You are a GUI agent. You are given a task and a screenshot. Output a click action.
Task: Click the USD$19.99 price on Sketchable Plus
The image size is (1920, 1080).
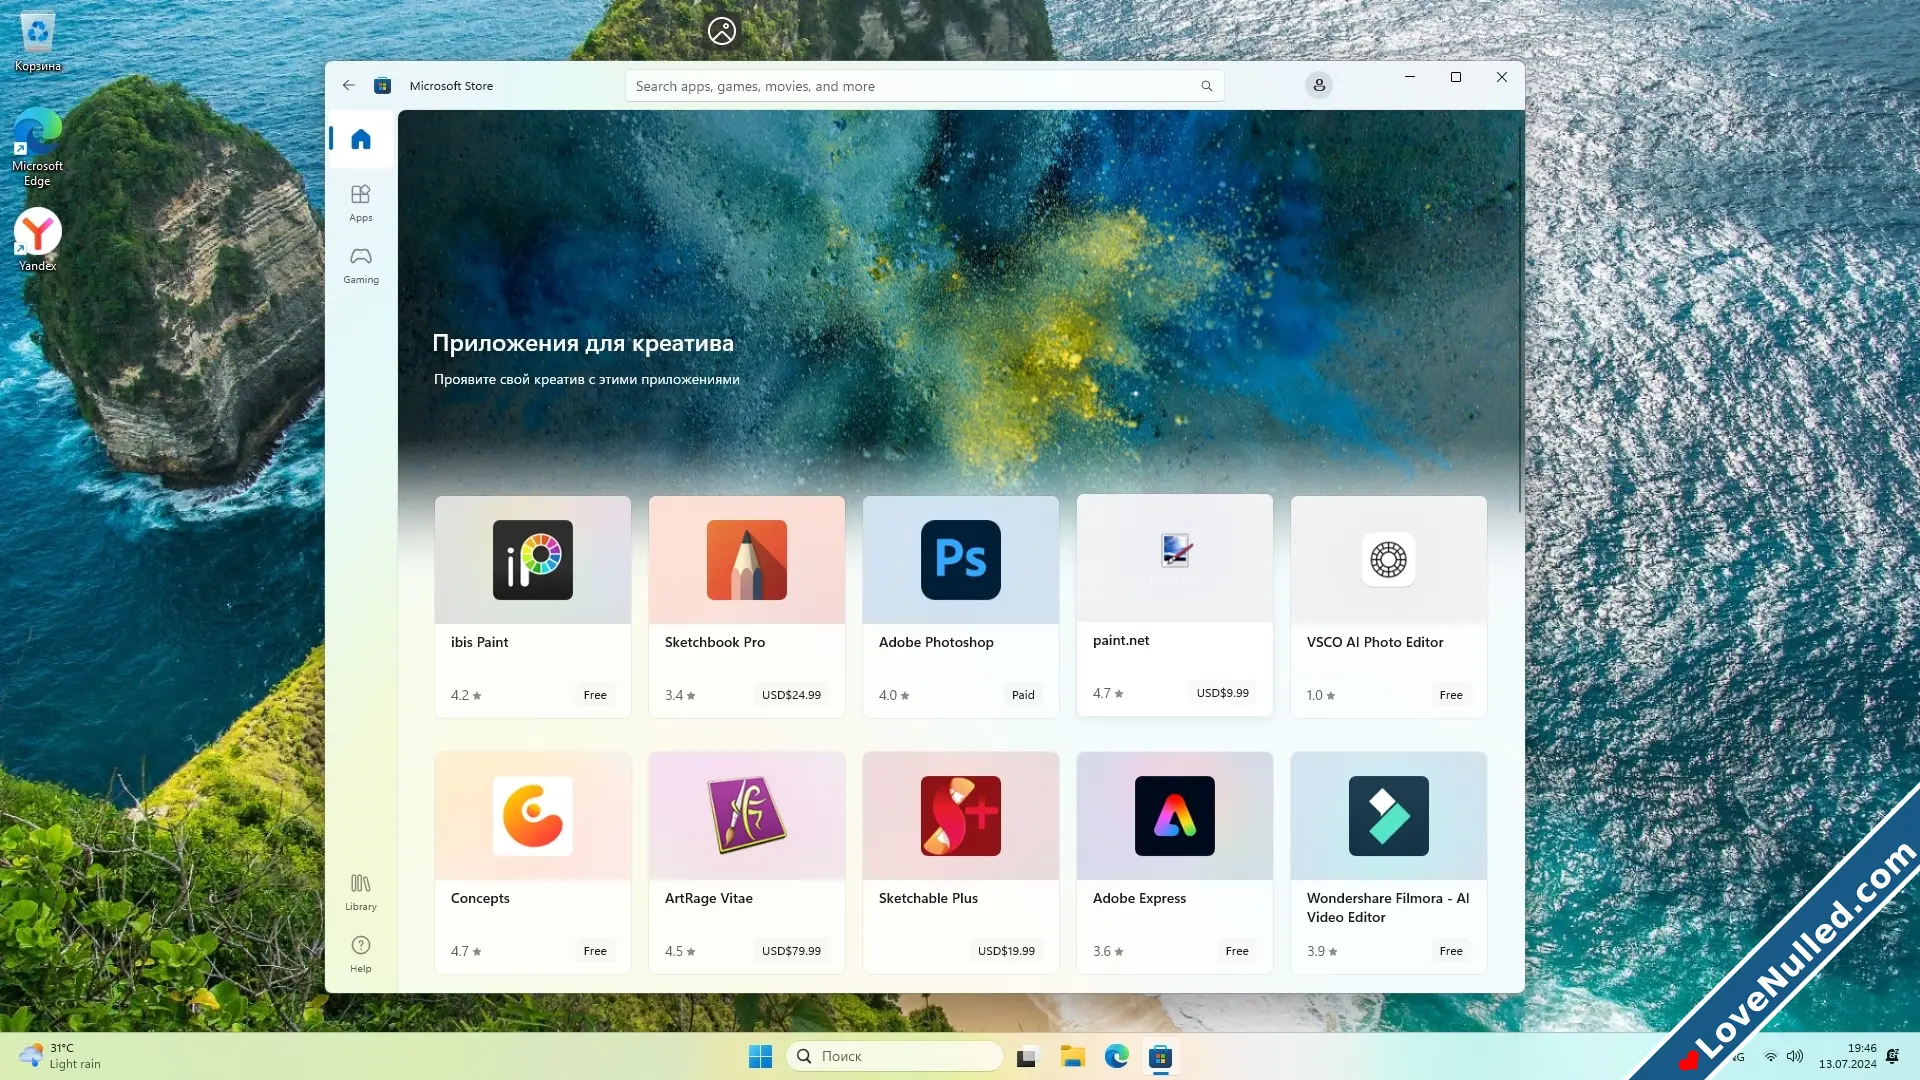click(1006, 951)
